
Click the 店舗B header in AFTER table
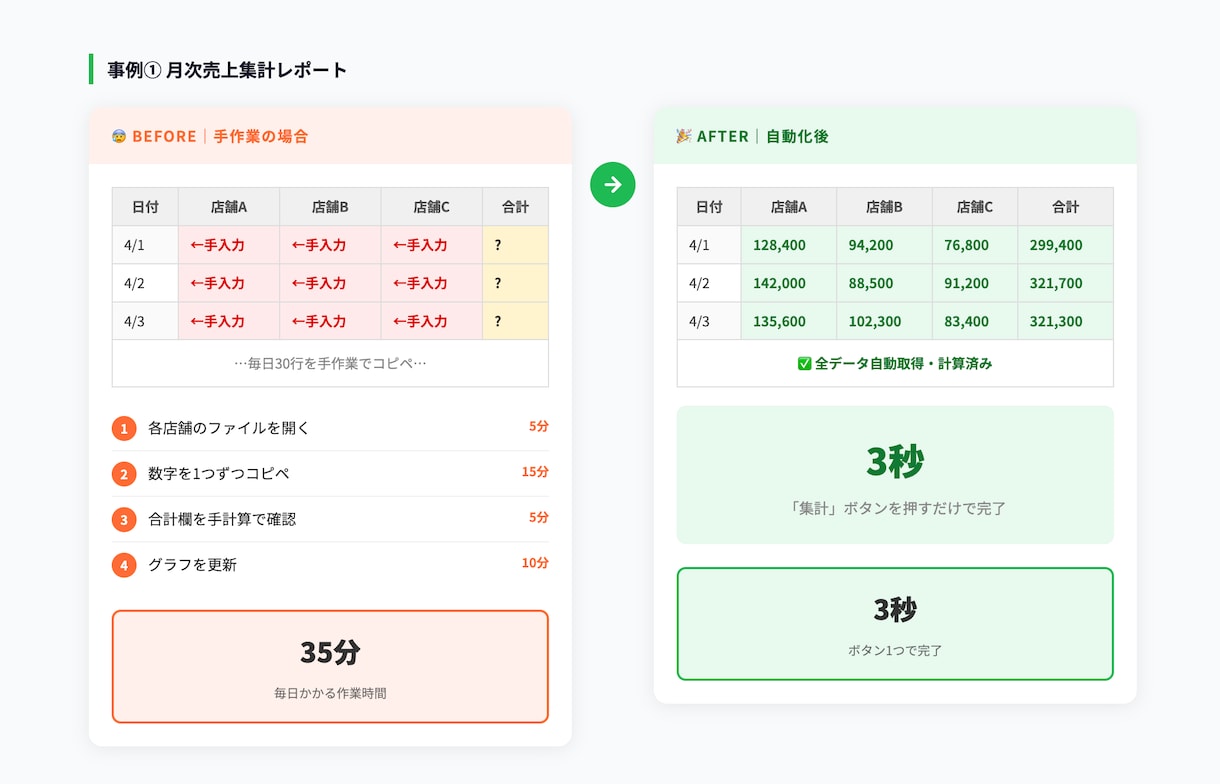(885, 207)
